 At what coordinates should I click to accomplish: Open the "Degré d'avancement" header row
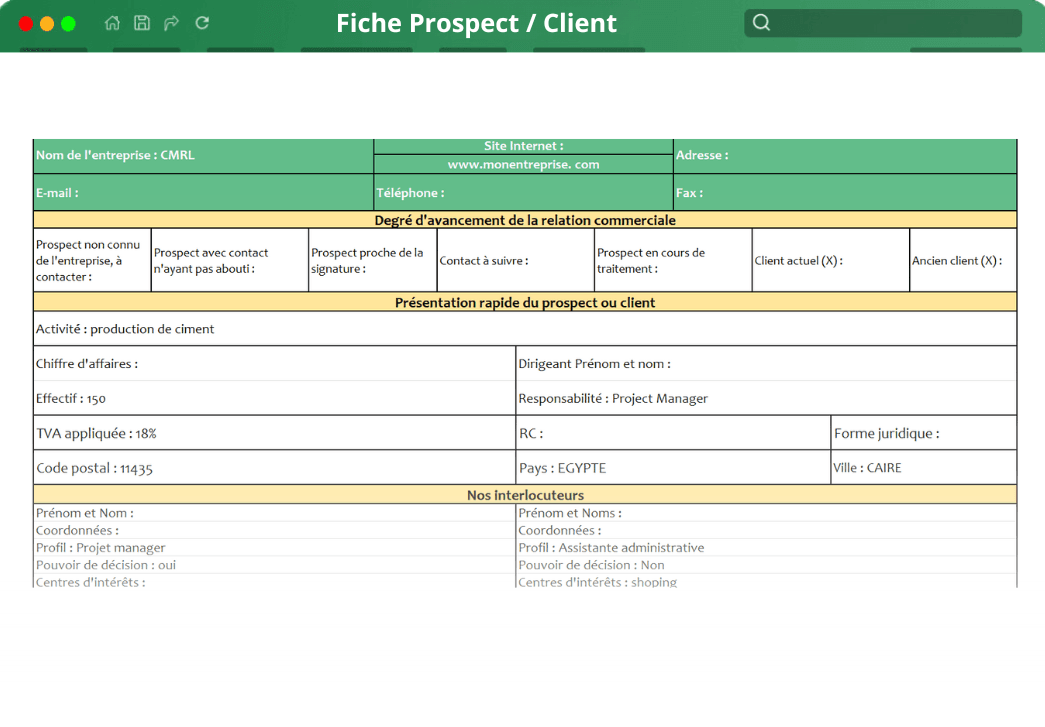click(524, 220)
